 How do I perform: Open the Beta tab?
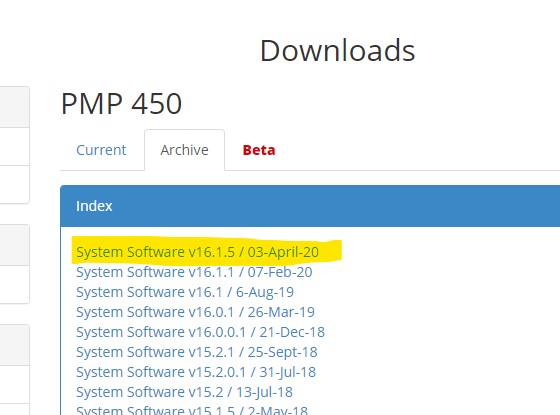pos(259,150)
